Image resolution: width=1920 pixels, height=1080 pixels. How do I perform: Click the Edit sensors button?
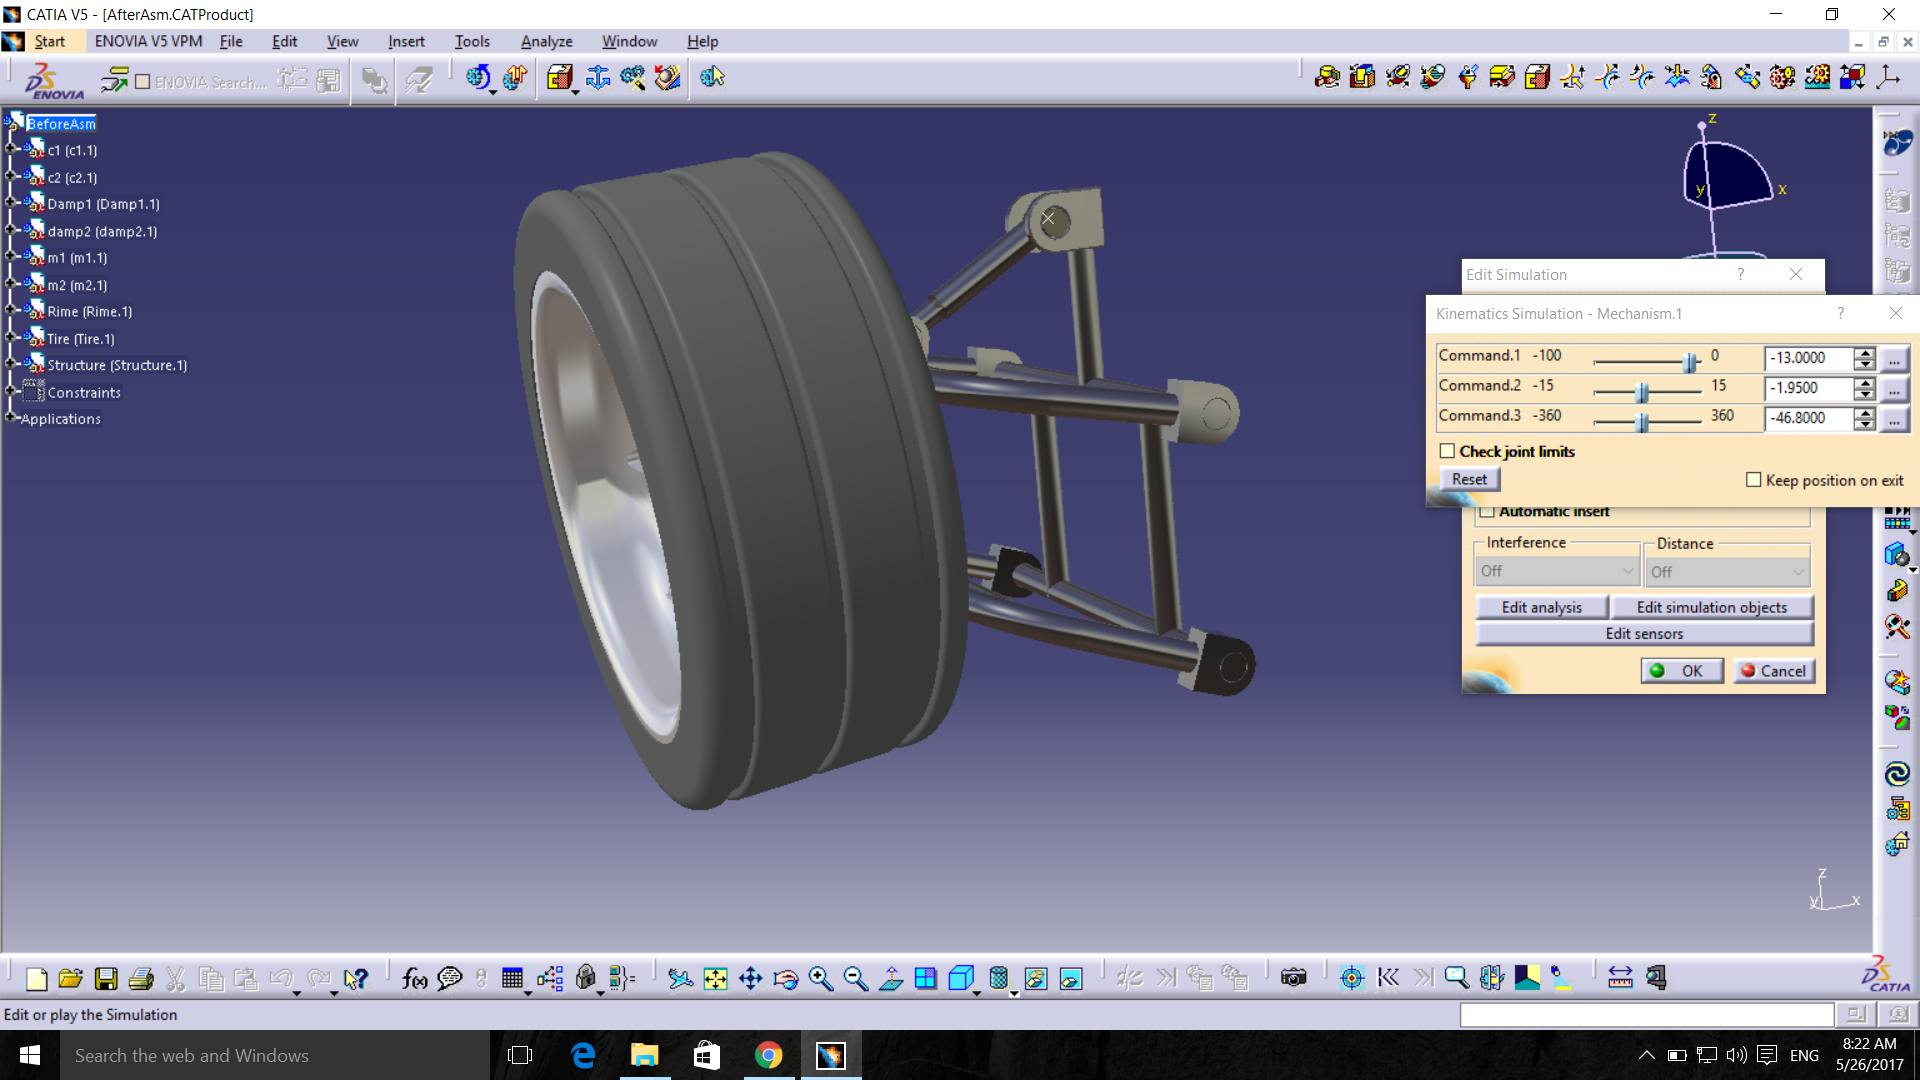(x=1643, y=633)
